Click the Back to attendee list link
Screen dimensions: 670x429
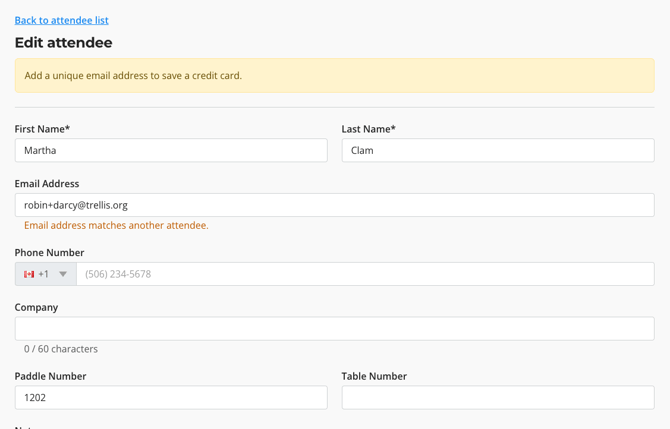61,20
